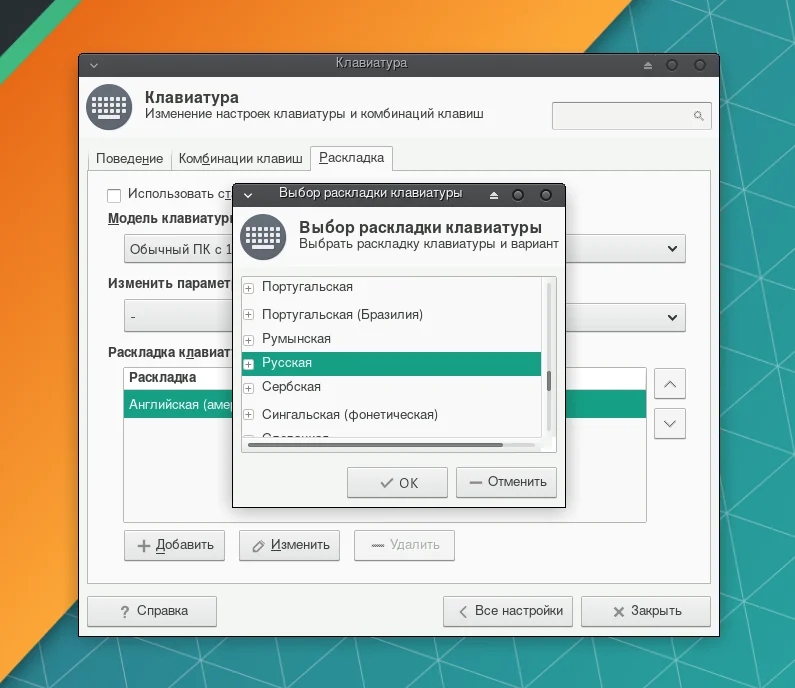Click eject-style button in layout dialog titlebar

493,195
